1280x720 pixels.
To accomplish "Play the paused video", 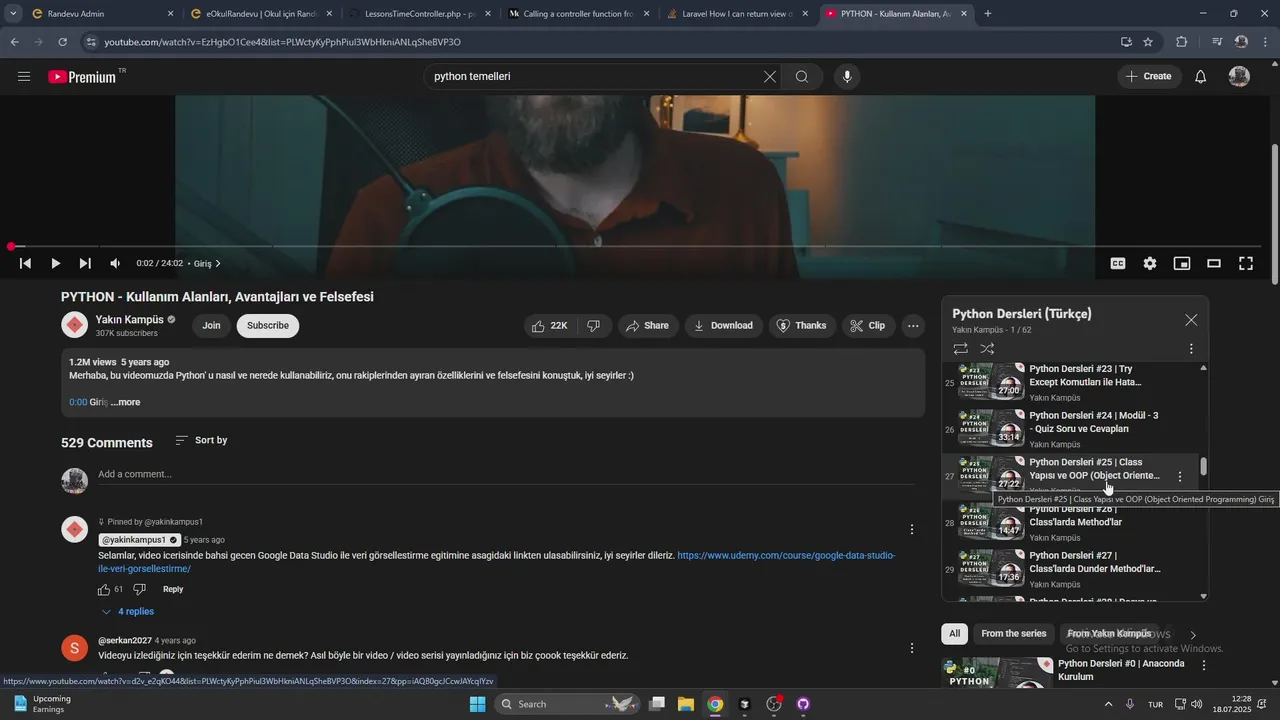I will [55, 263].
